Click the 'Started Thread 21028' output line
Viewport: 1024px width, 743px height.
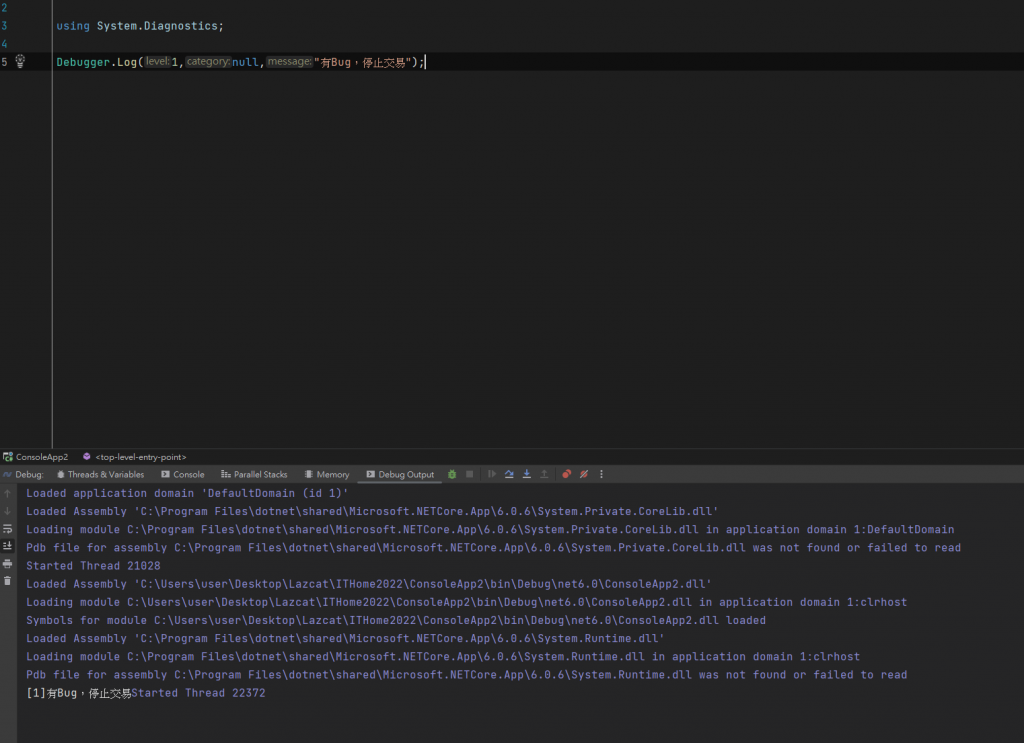93,566
